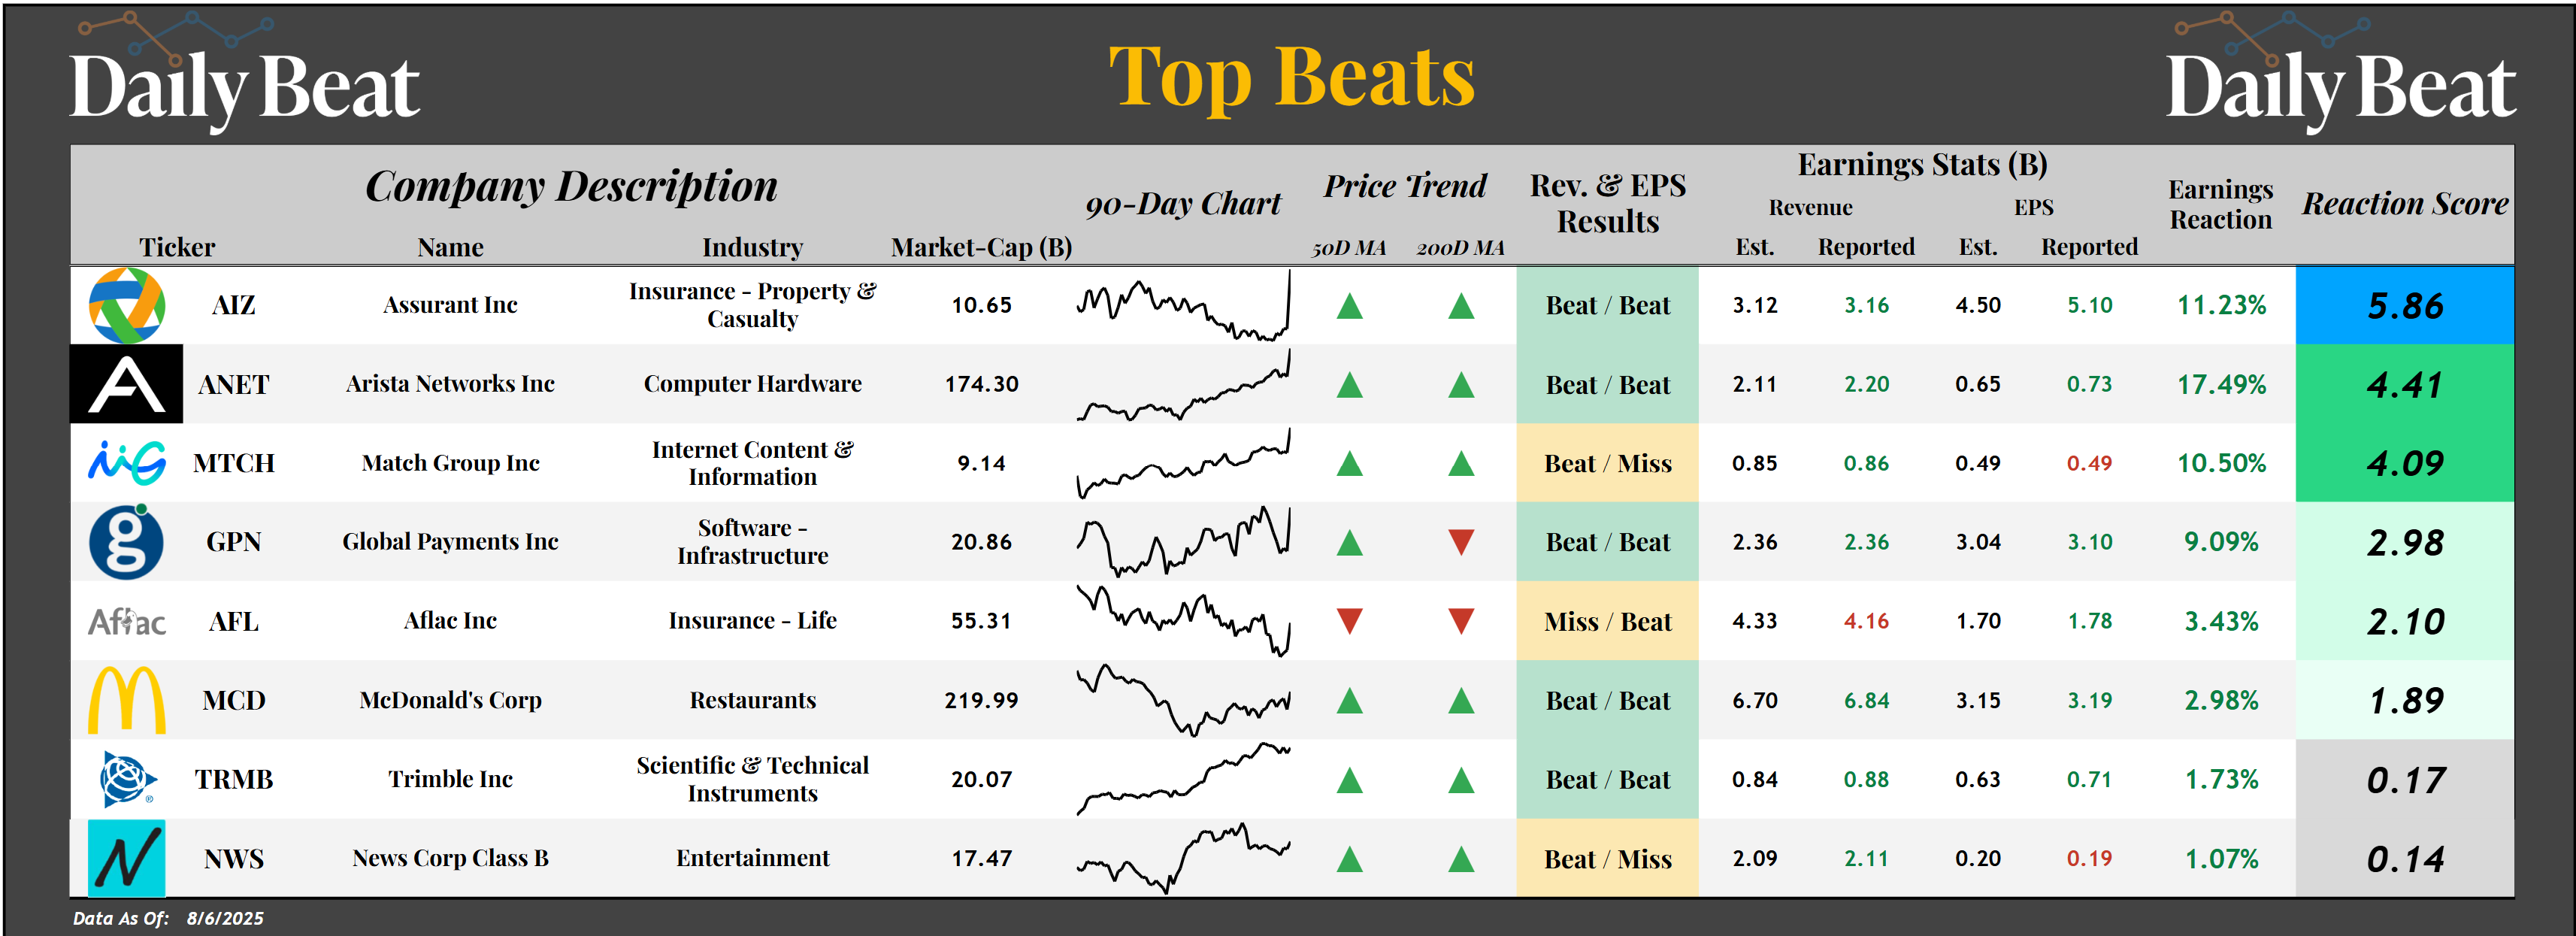Click the News Corp logo
Viewport: 2576px width, 936px height.
[x=127, y=858]
